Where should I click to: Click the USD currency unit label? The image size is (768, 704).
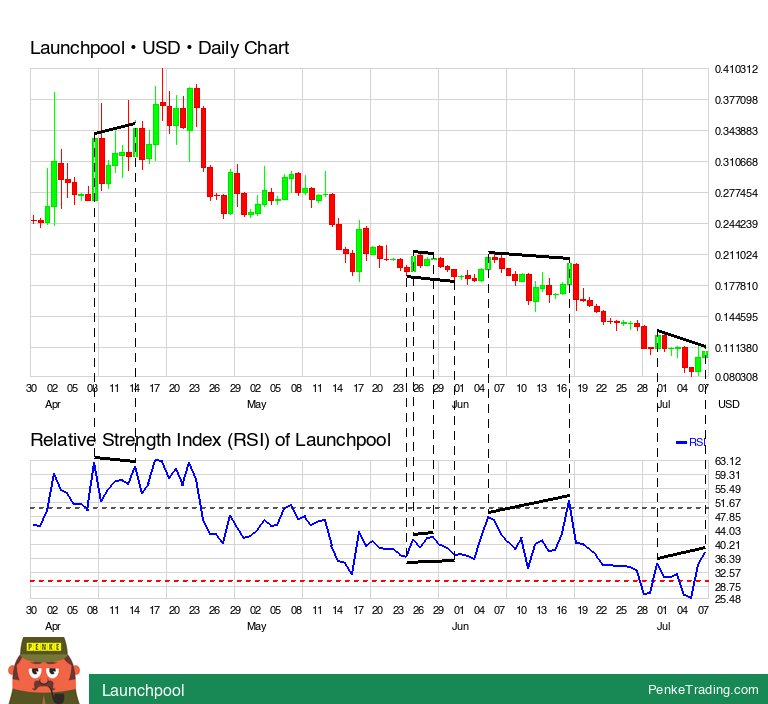[x=728, y=404]
